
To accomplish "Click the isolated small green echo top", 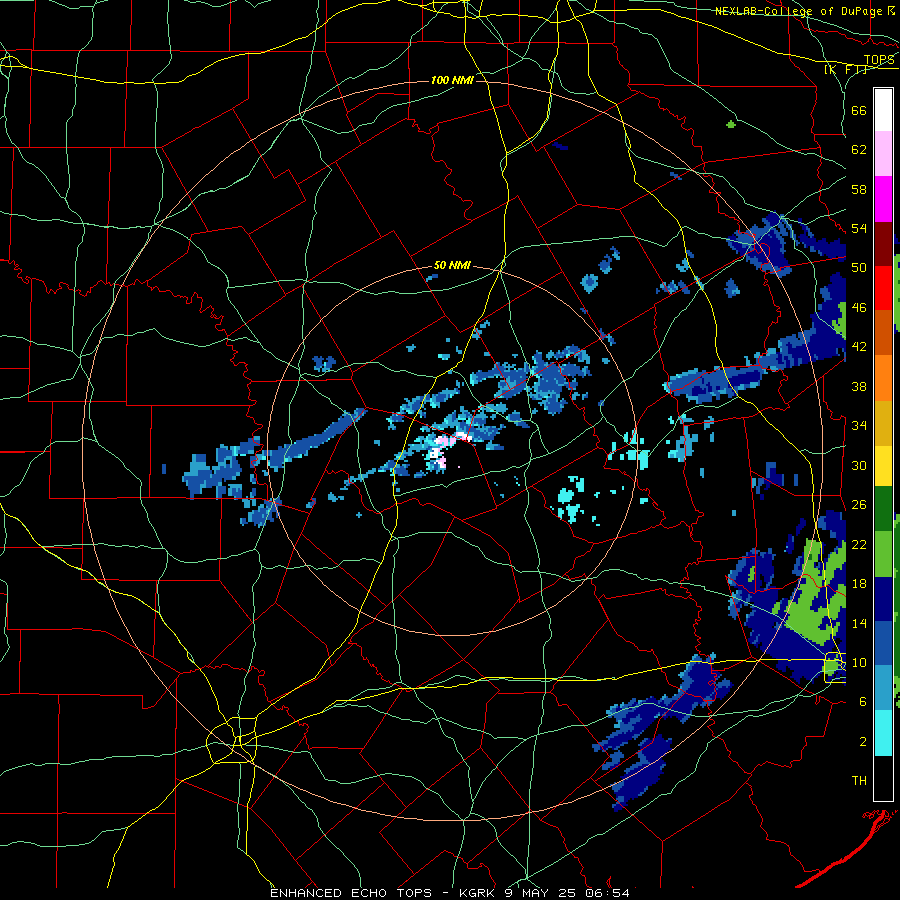I will (x=731, y=124).
